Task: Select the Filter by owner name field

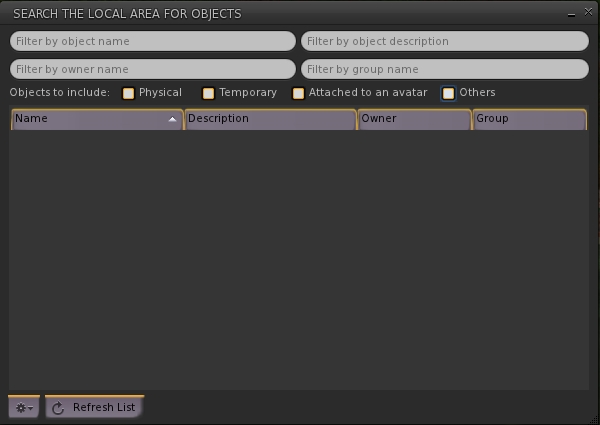Action: coord(152,69)
